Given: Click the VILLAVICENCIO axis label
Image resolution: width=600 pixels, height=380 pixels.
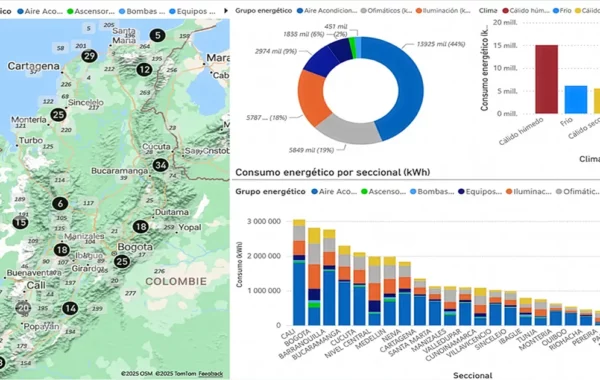Looking at the screenshot, I should (468, 342).
